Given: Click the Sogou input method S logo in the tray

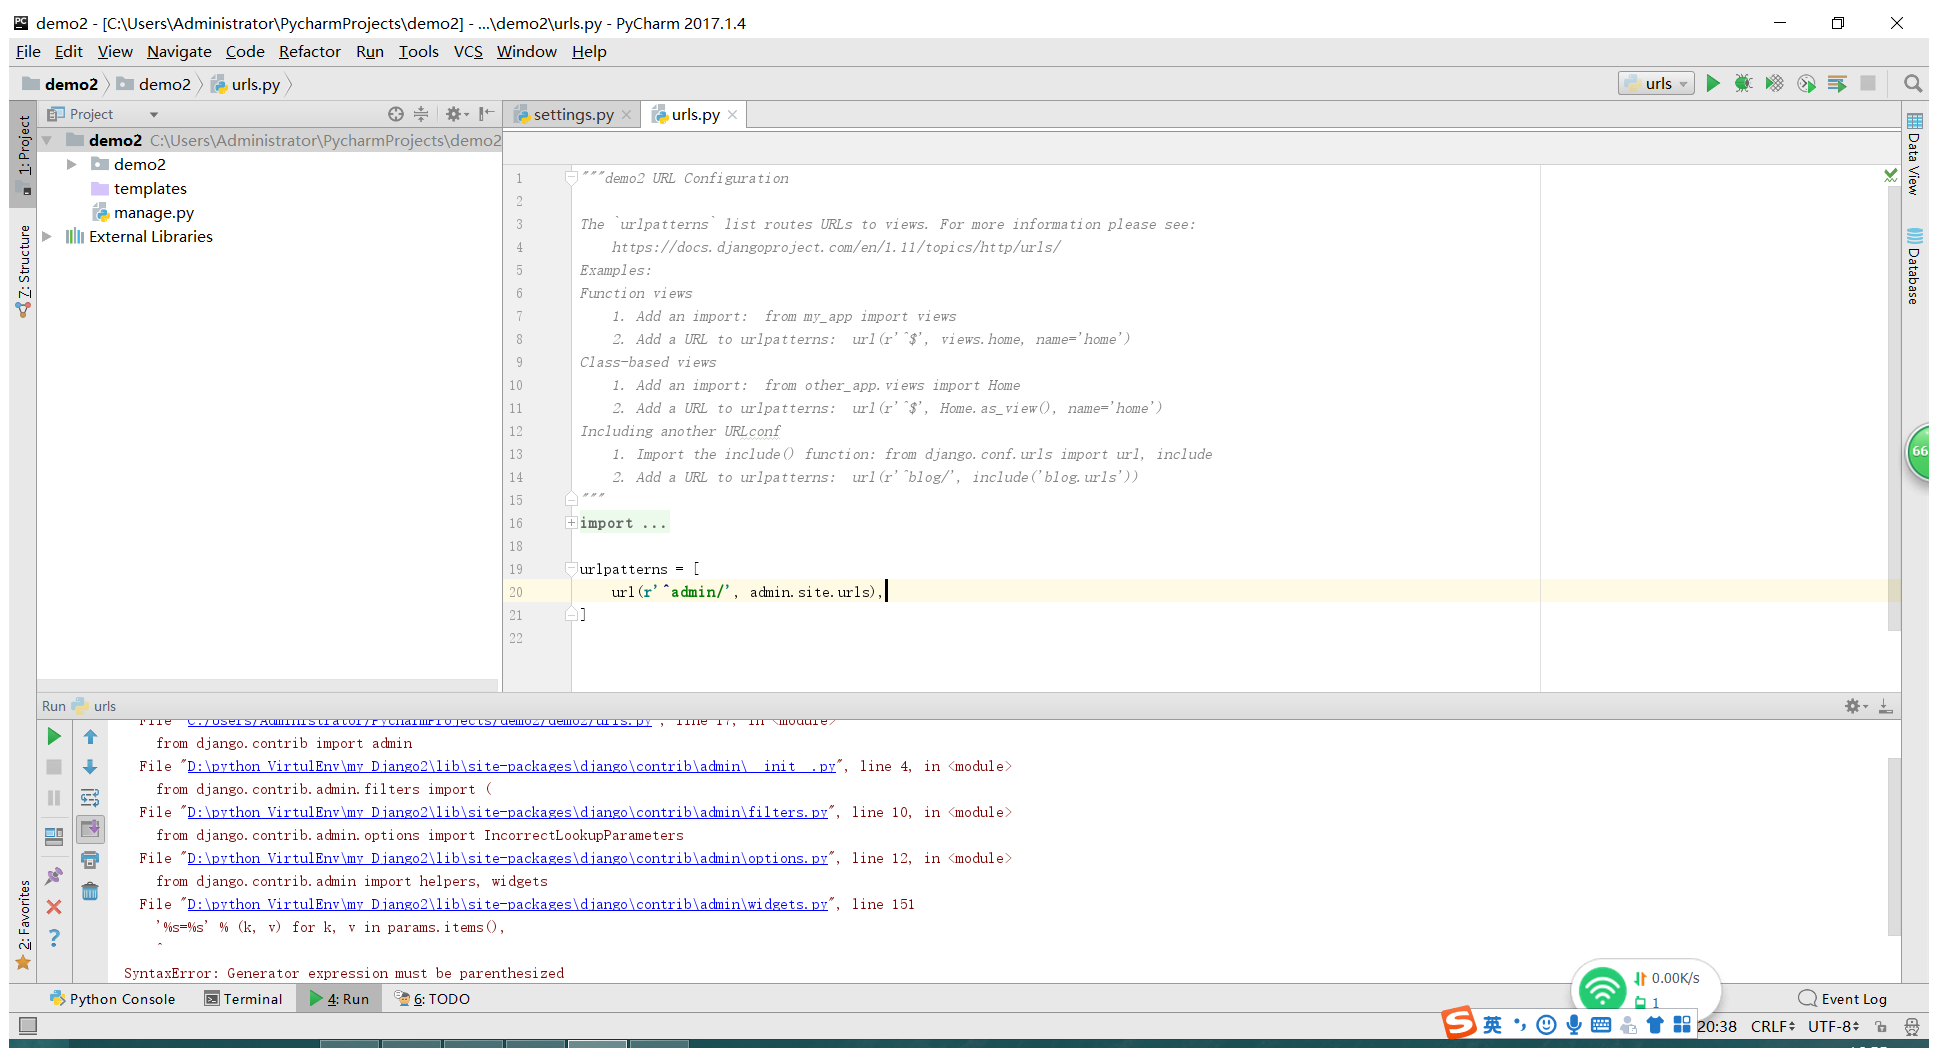Looking at the screenshot, I should tap(1458, 1024).
